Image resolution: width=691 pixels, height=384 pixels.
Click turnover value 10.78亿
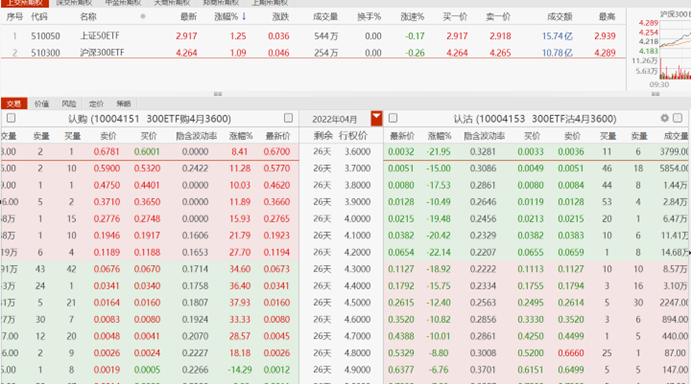557,52
